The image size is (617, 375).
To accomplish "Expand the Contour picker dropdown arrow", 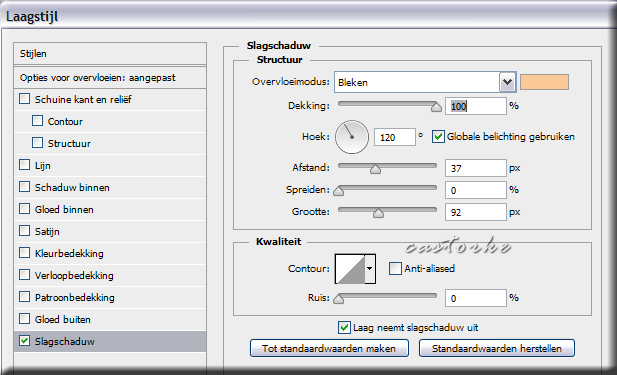I will (x=370, y=269).
